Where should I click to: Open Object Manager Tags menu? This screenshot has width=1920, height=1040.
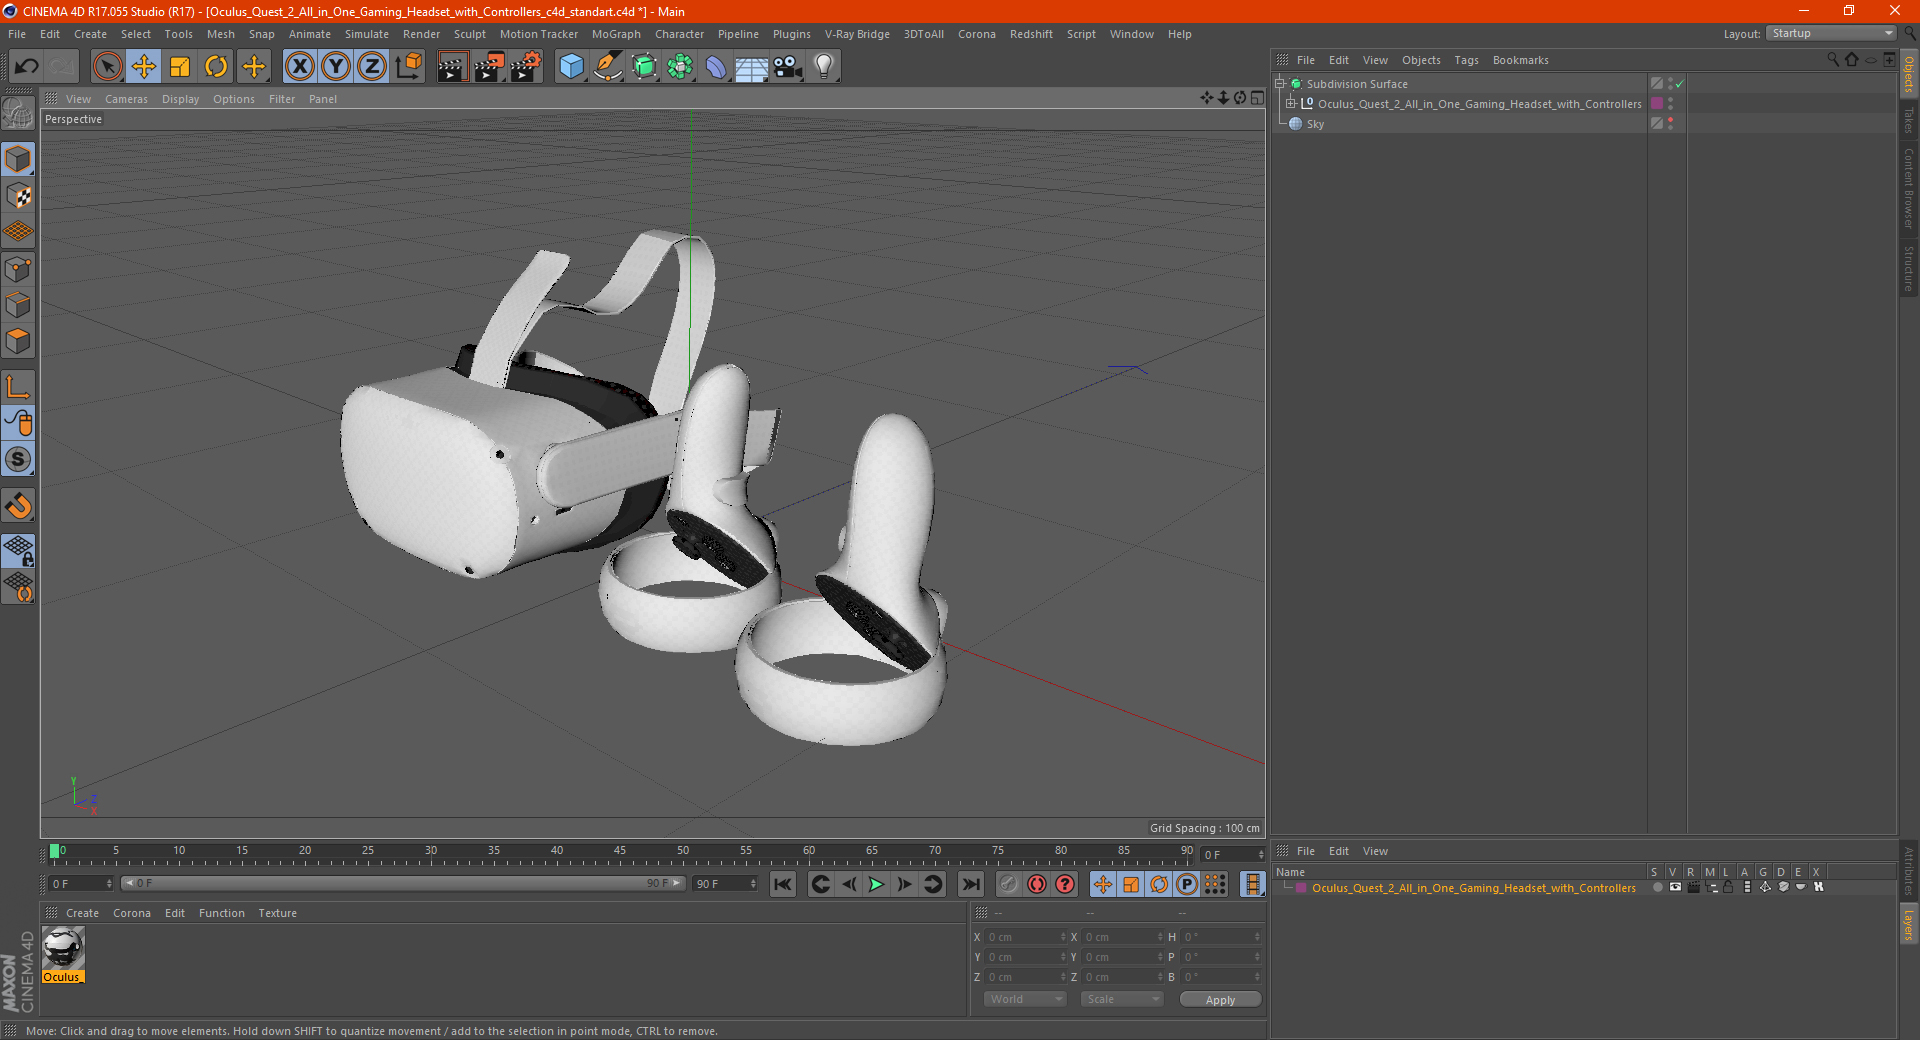(x=1466, y=60)
